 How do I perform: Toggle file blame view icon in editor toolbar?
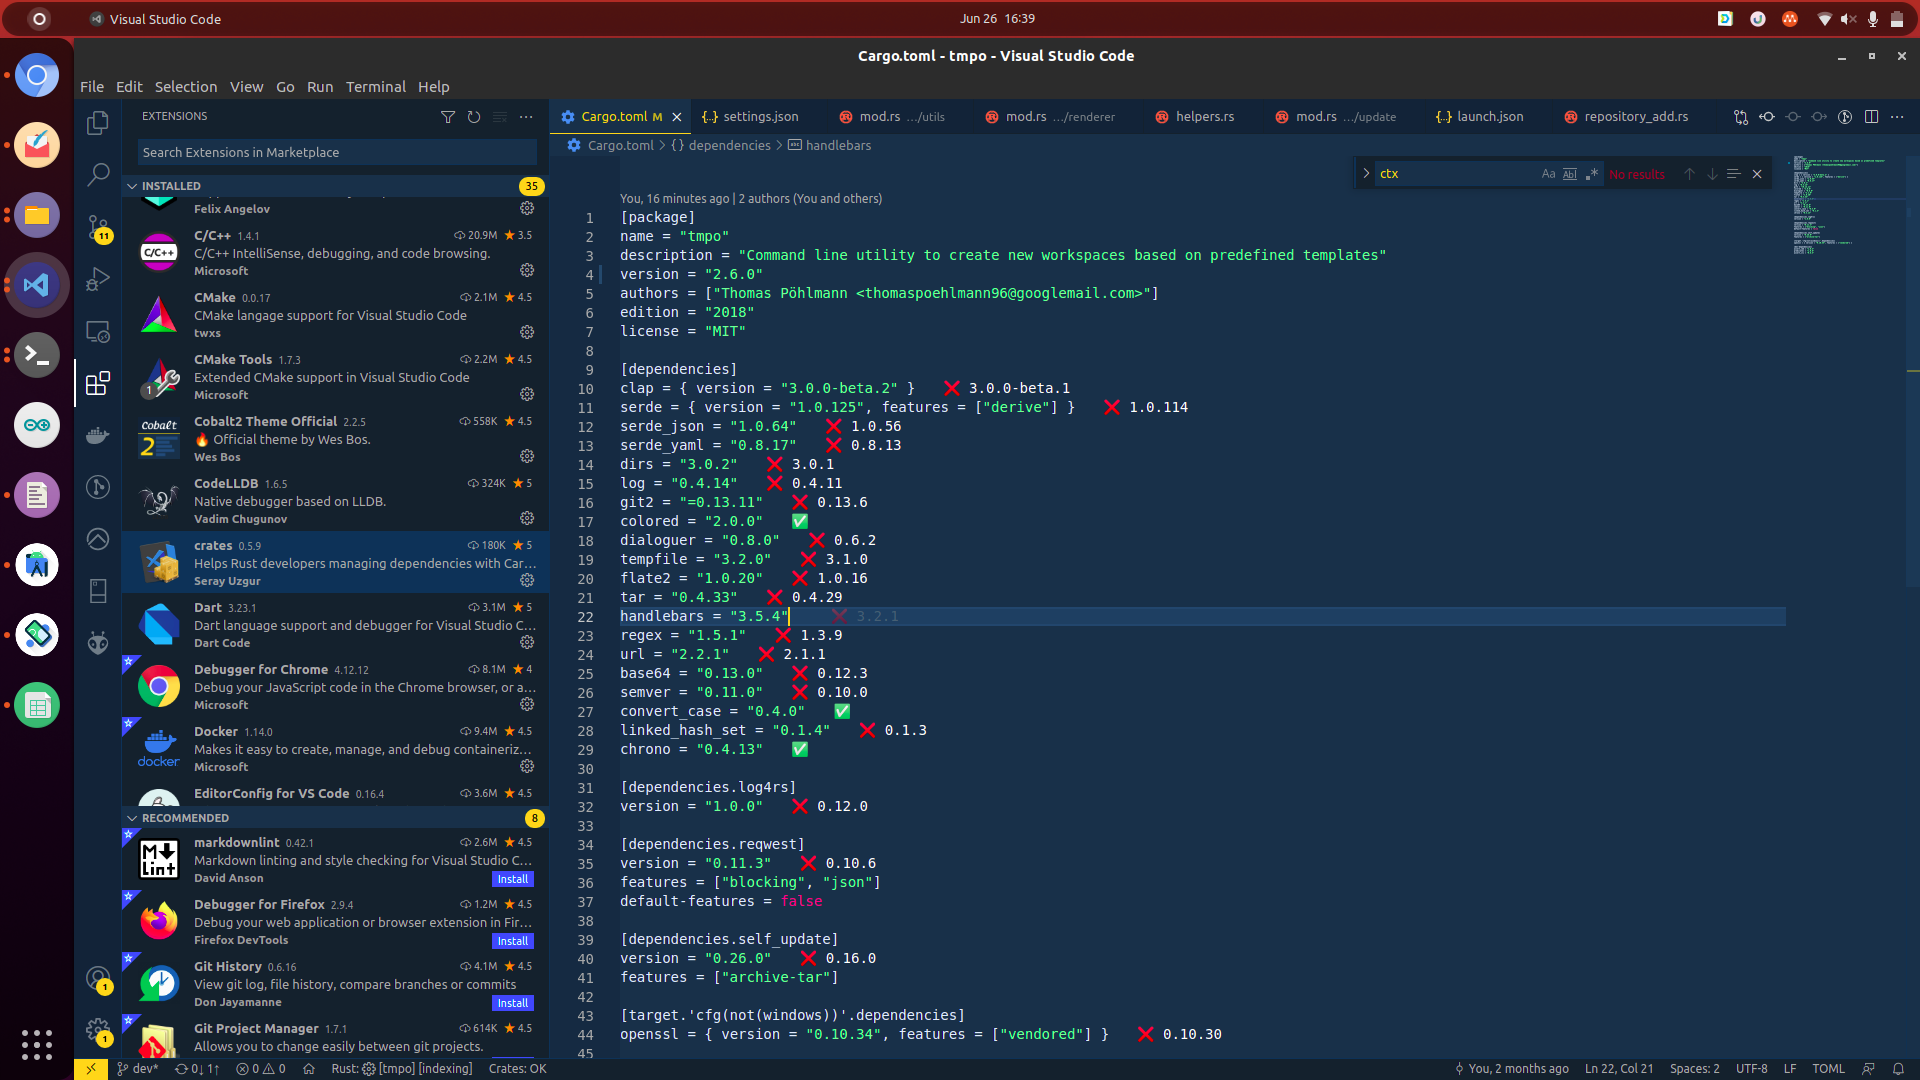point(1845,117)
